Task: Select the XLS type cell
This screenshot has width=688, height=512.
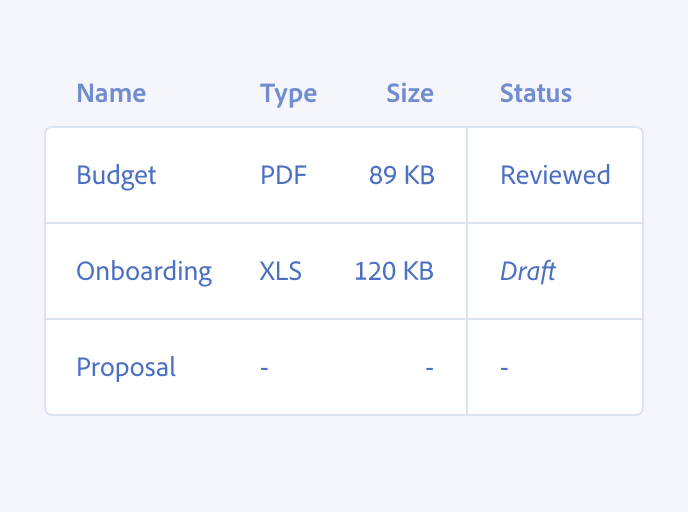Action: 281,272
